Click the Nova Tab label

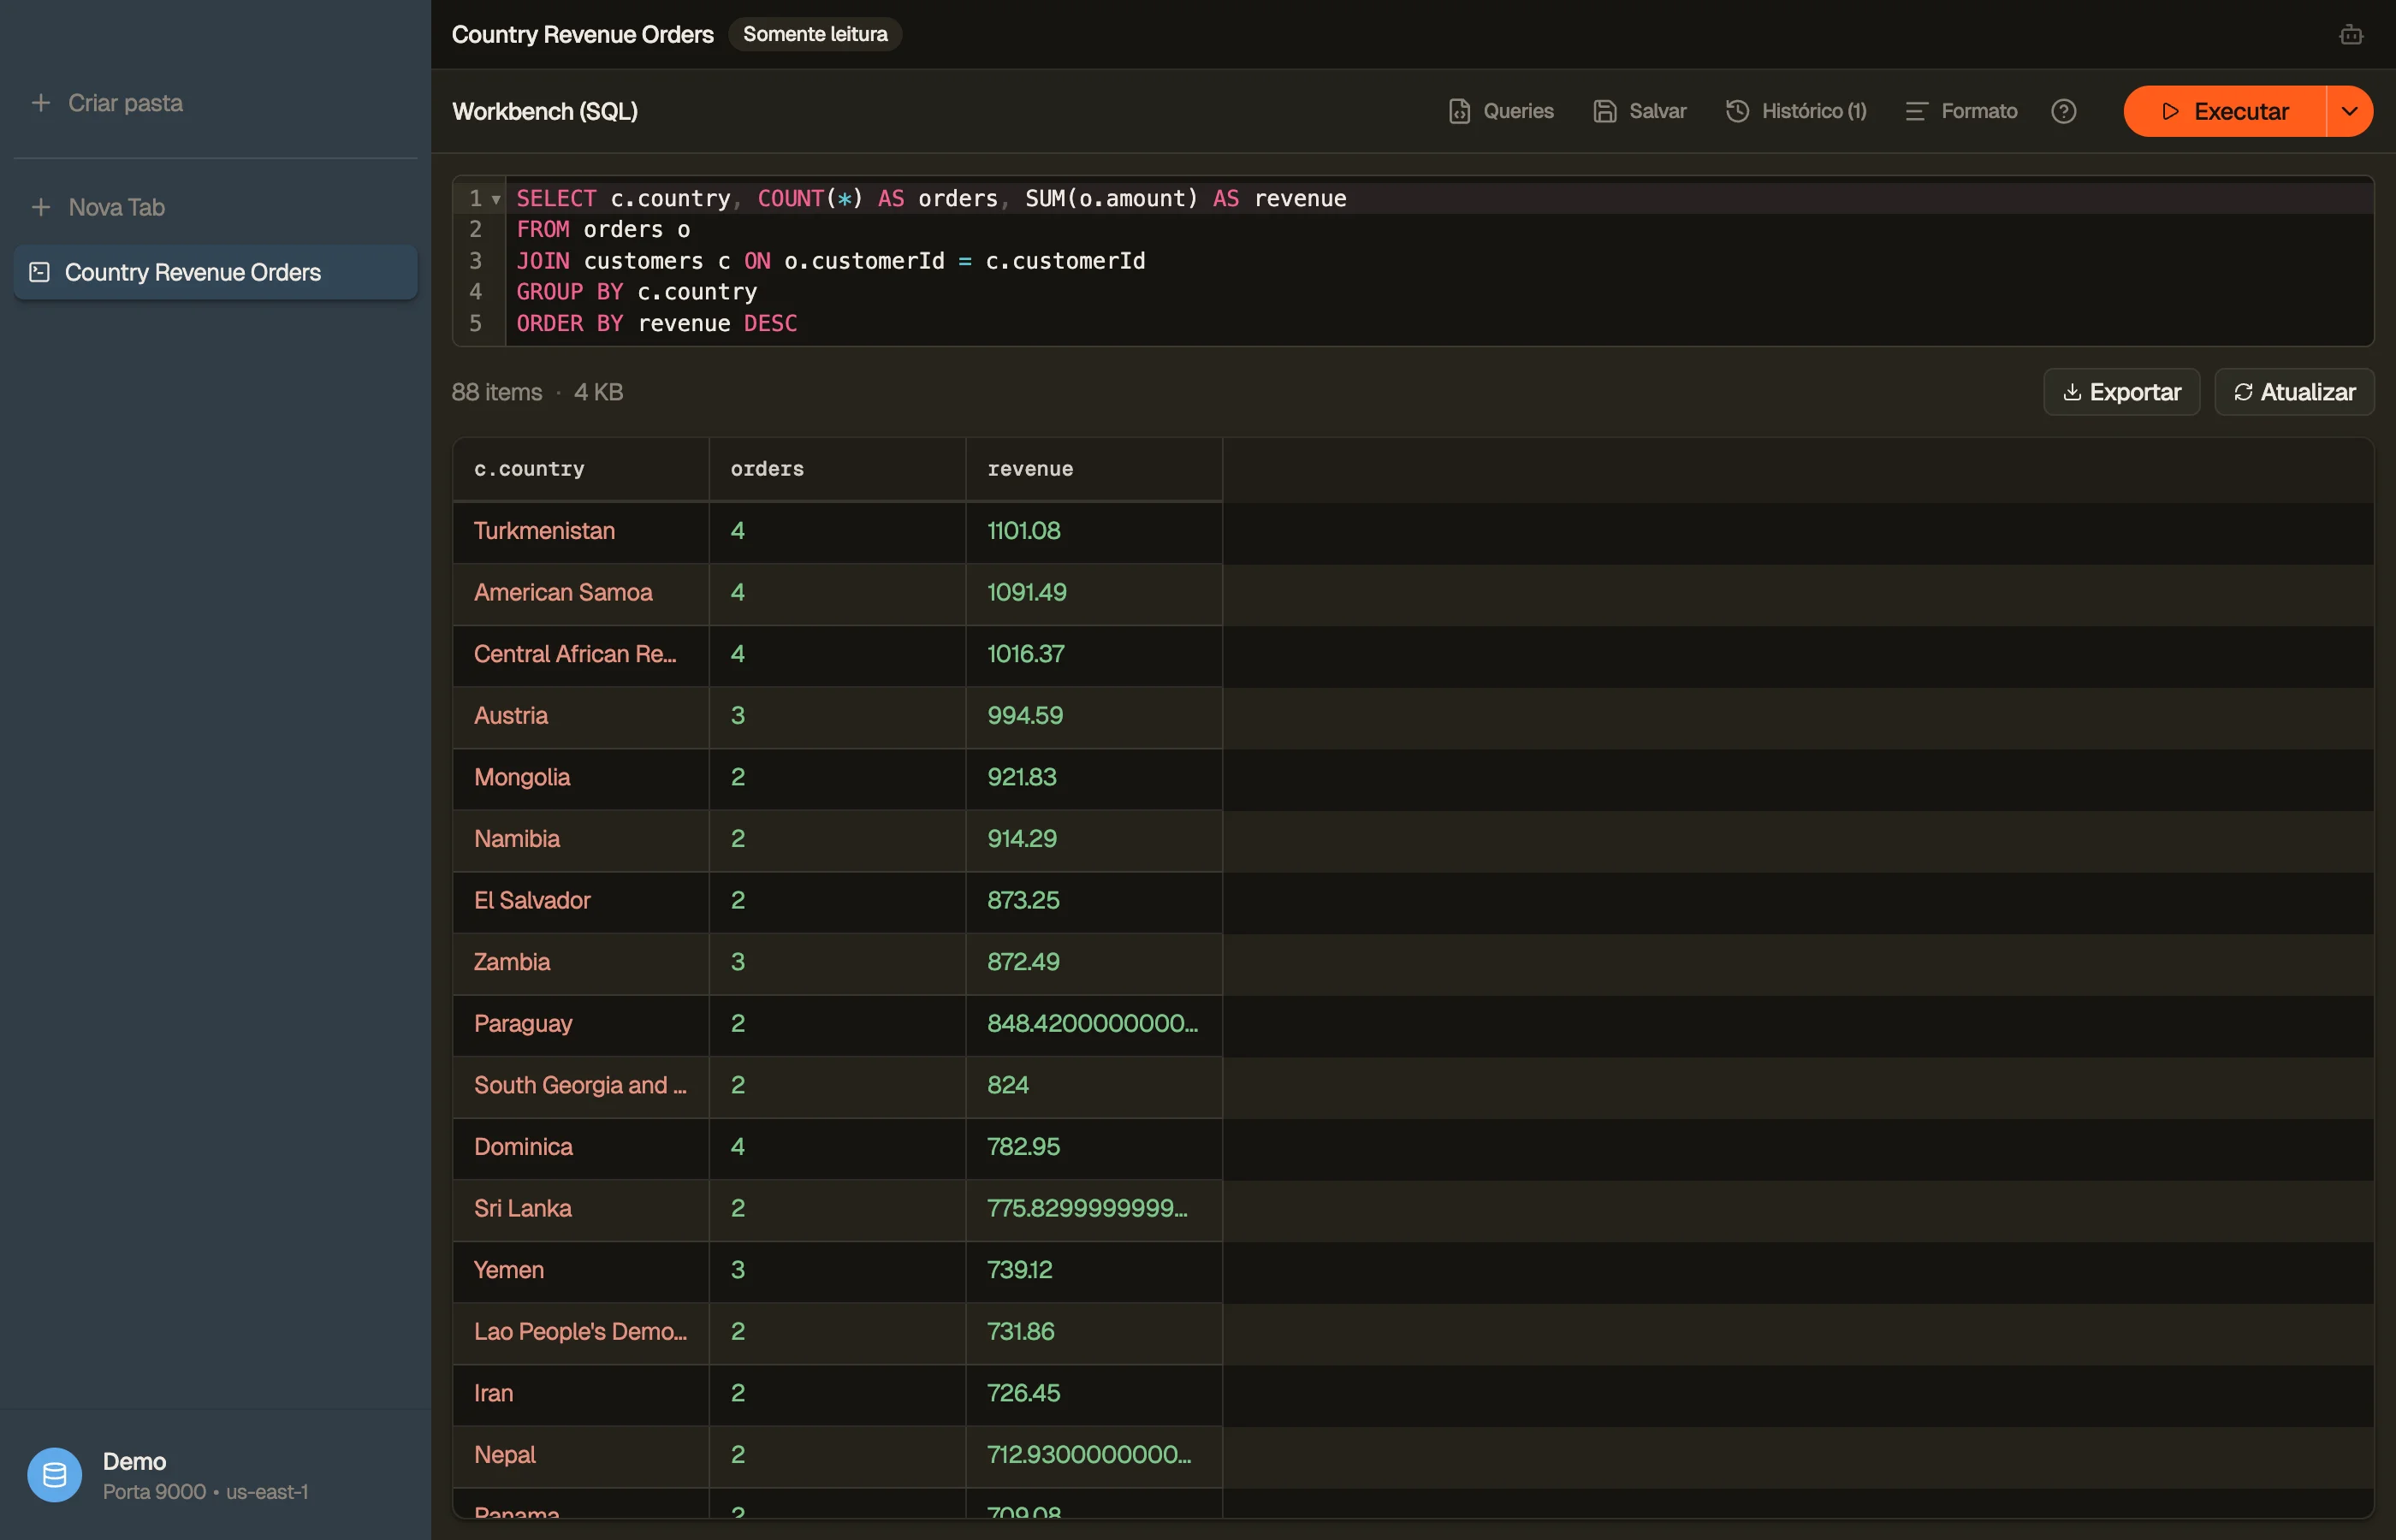[x=116, y=207]
